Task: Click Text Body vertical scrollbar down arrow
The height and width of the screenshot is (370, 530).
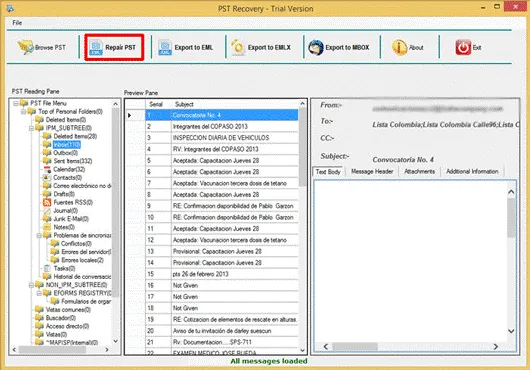Action: point(511,331)
